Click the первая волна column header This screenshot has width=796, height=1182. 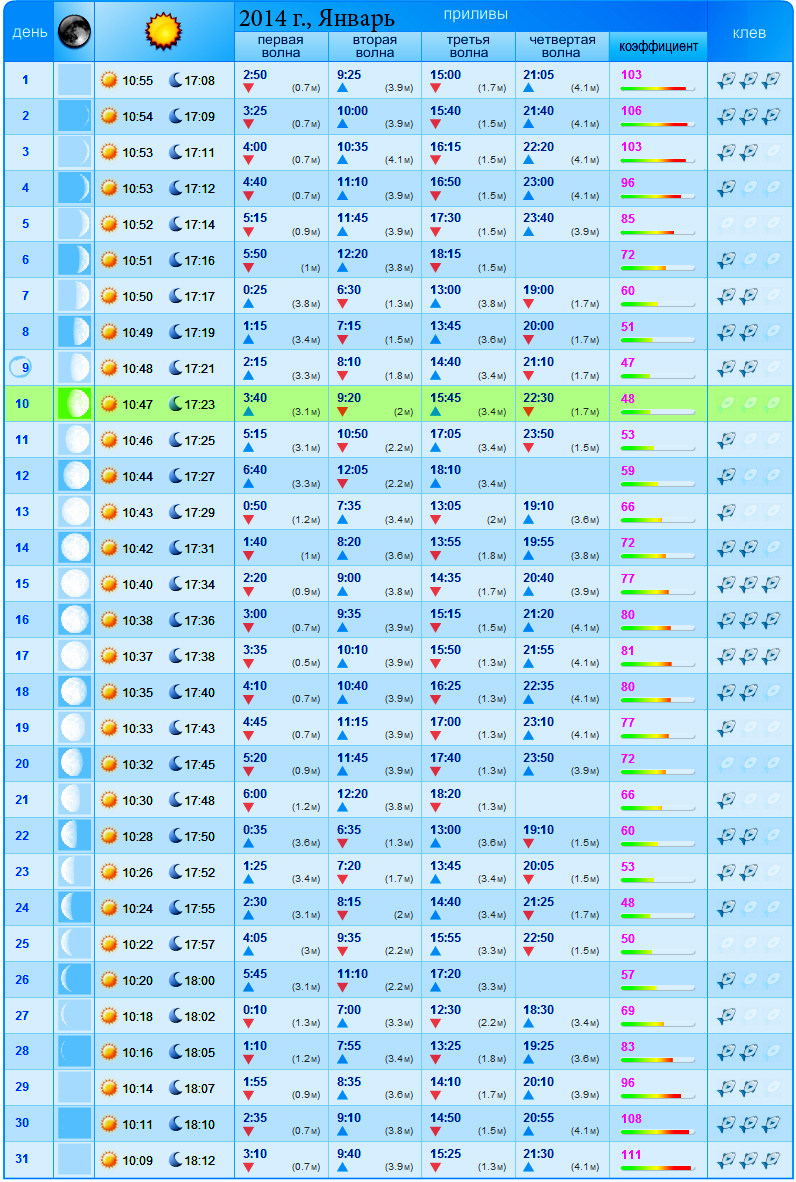coord(280,47)
